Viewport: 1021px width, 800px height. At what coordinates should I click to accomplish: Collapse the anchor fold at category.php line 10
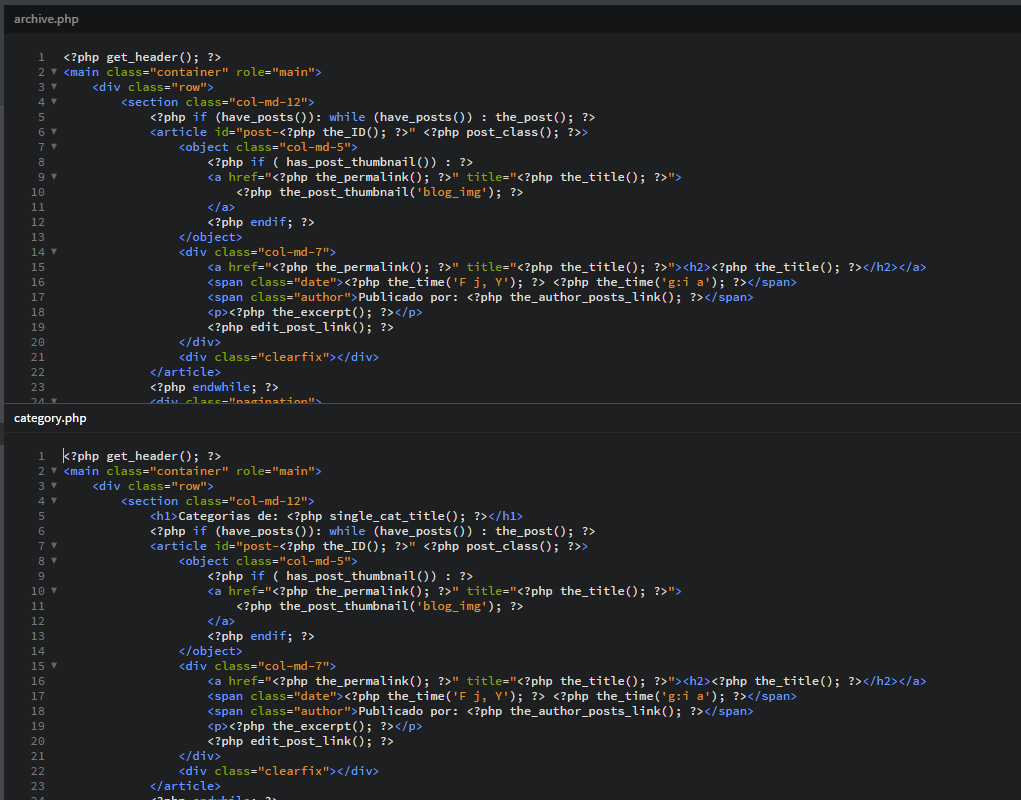54,590
